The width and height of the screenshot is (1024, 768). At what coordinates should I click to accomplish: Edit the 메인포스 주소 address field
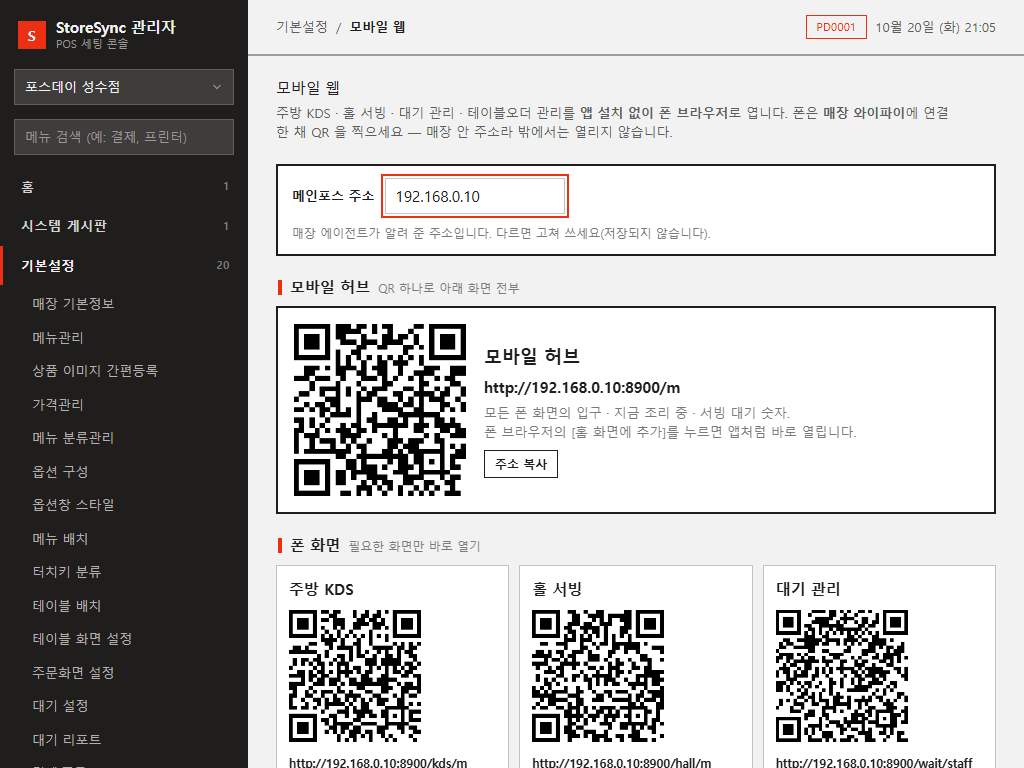pyautogui.click(x=475, y=196)
